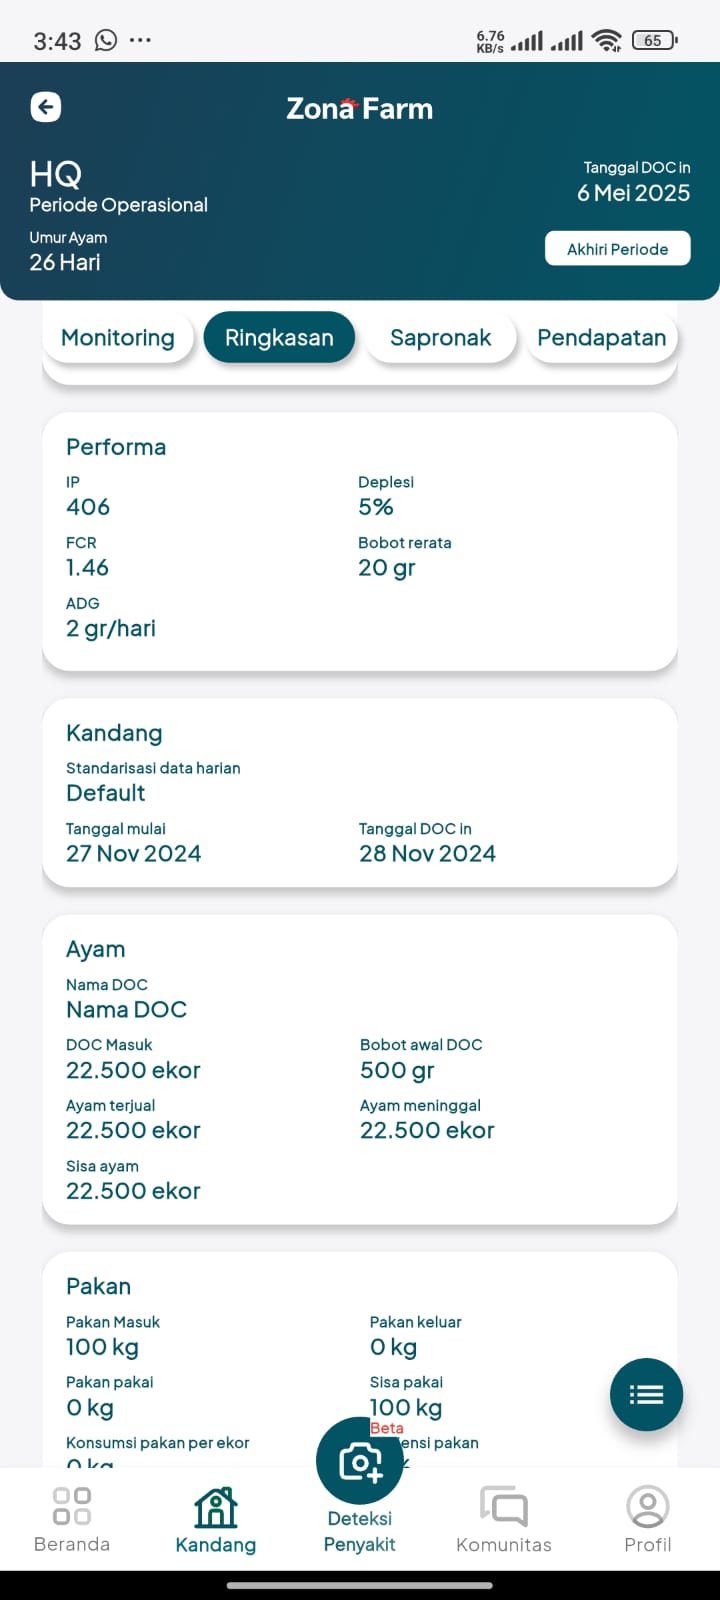Image resolution: width=720 pixels, height=1600 pixels.
Task: Open the Sapronak tab
Action: pos(440,338)
